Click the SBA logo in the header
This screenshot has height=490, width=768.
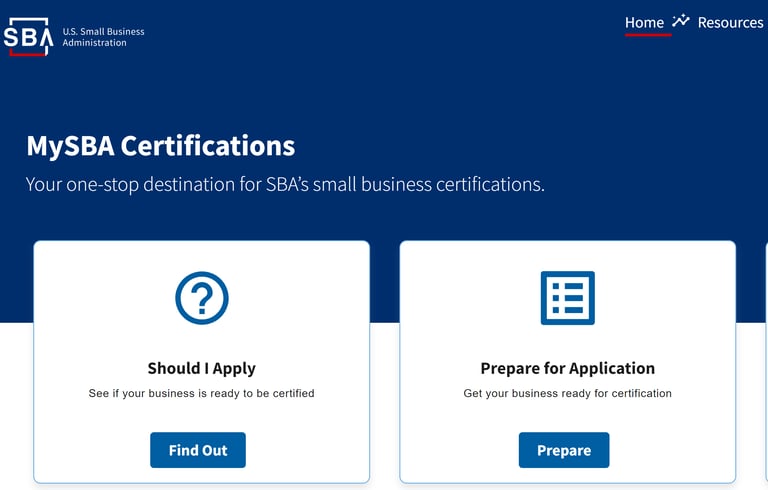click(28, 37)
